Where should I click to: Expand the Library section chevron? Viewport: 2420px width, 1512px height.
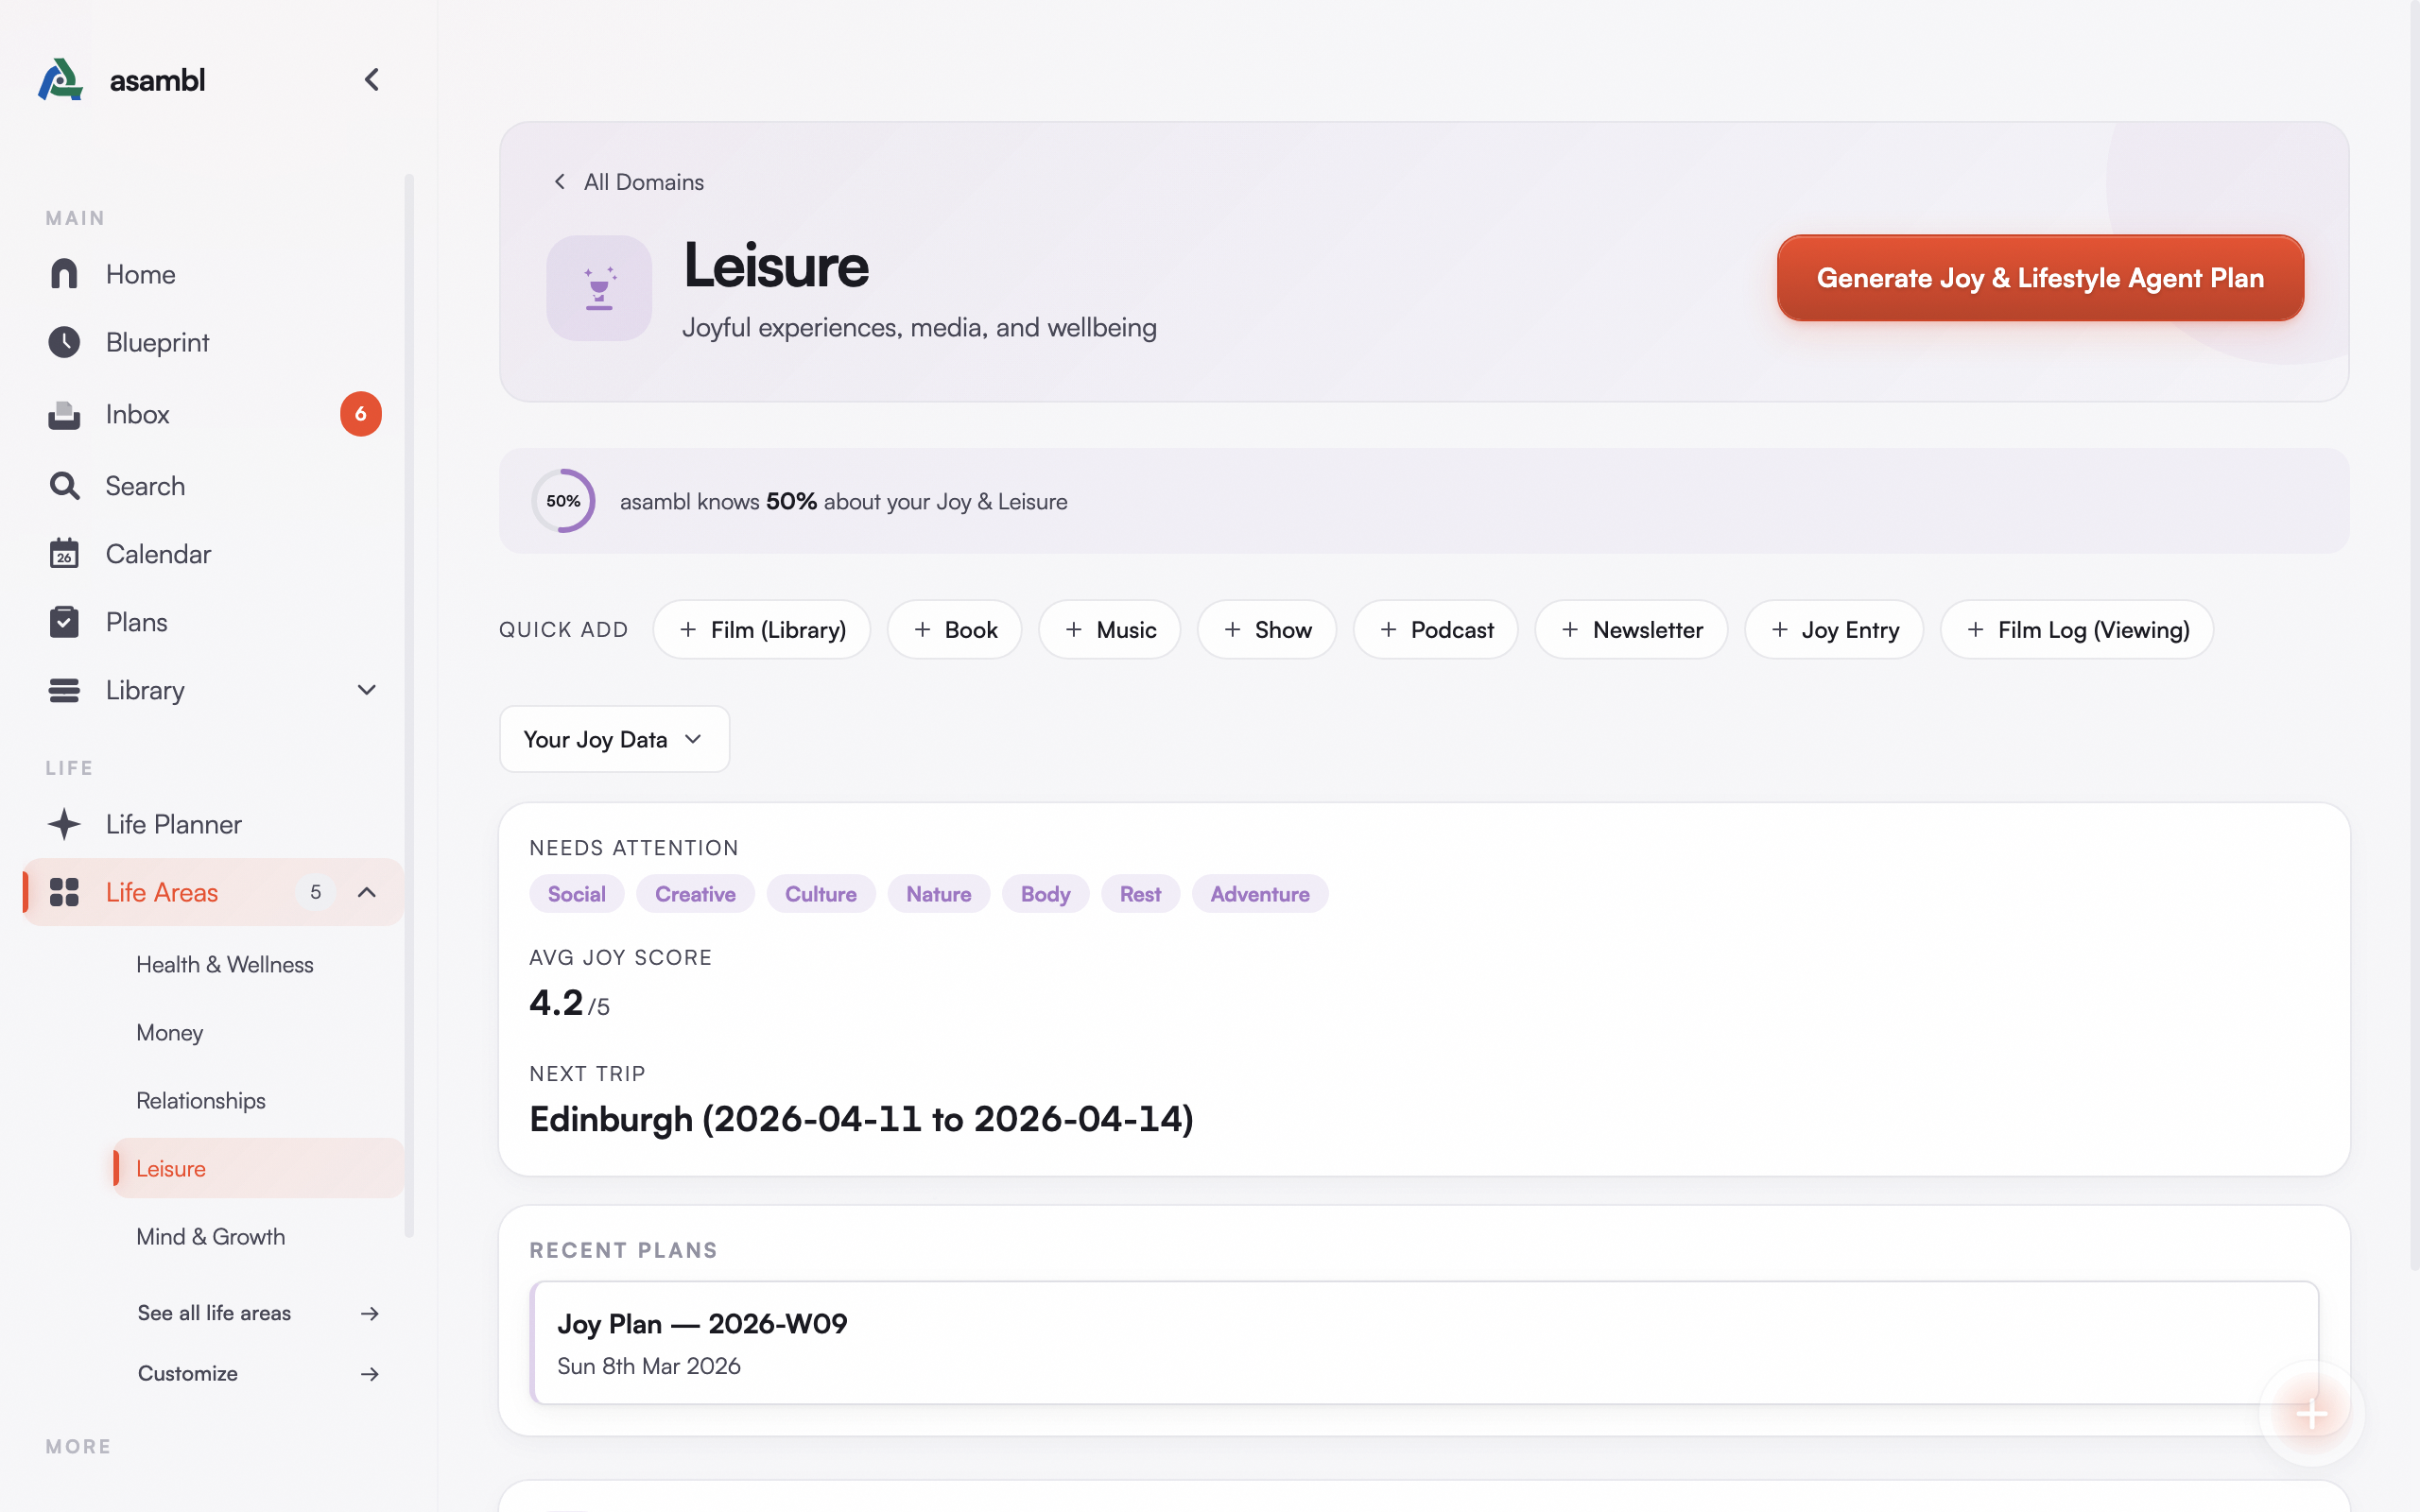366,690
